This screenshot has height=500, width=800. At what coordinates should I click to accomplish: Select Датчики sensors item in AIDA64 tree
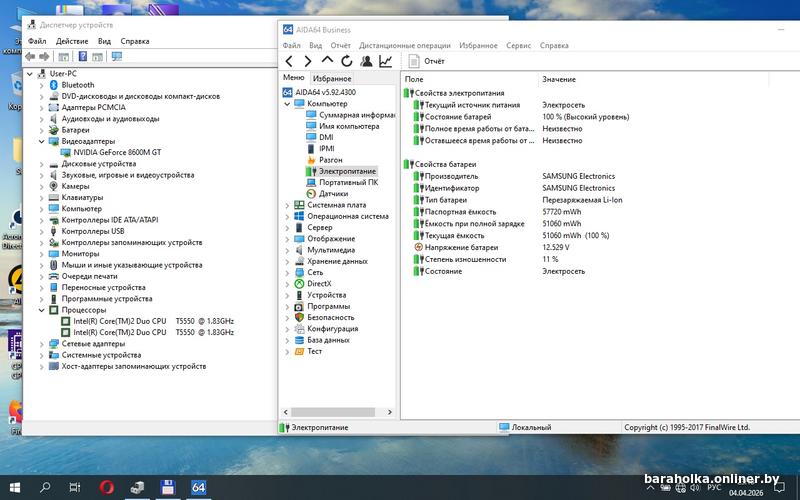[x=333, y=194]
